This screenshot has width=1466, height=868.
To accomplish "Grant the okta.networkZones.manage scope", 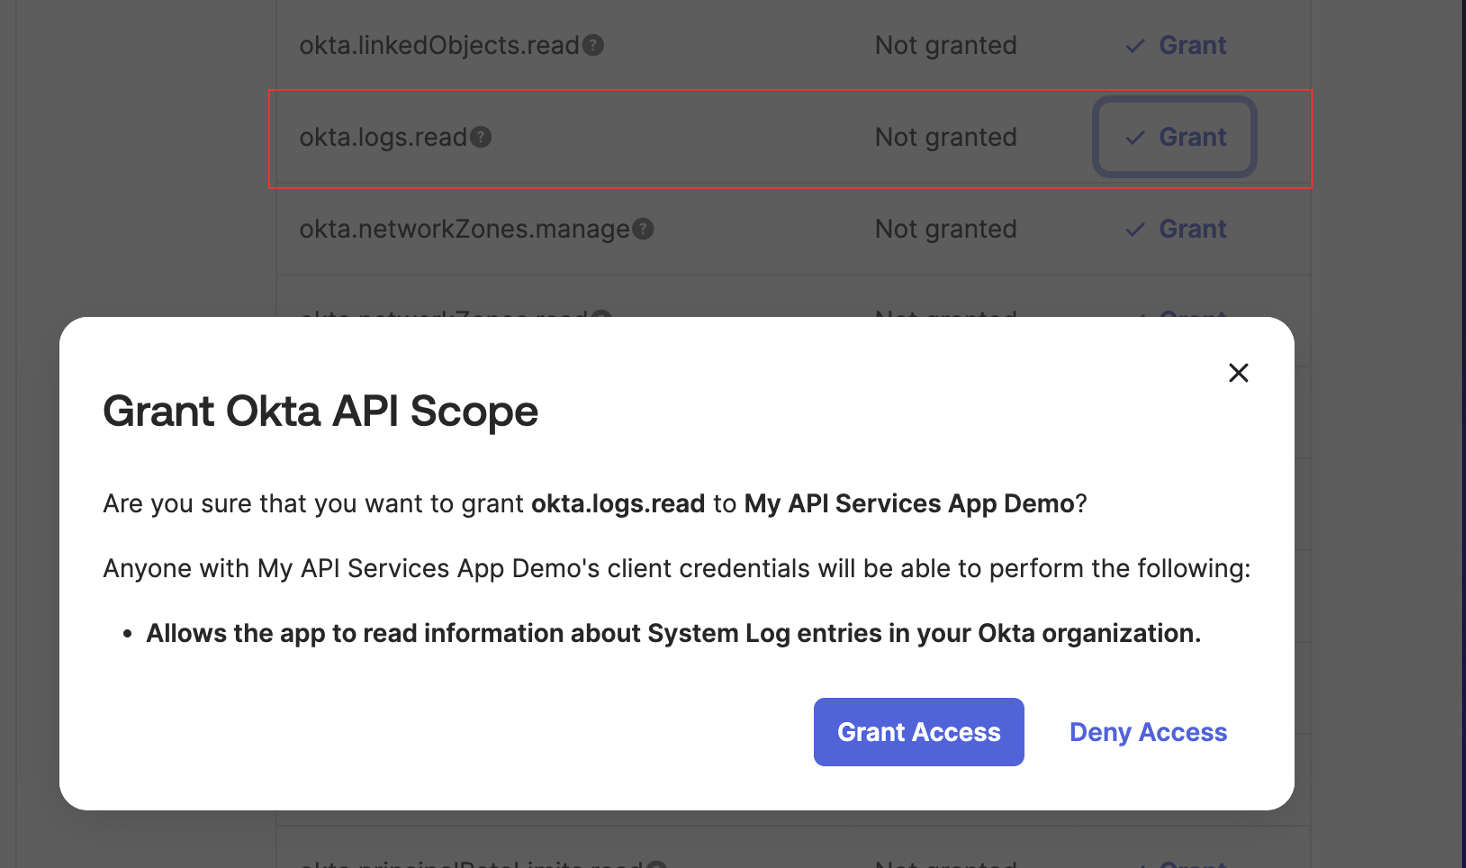I will coord(1175,229).
